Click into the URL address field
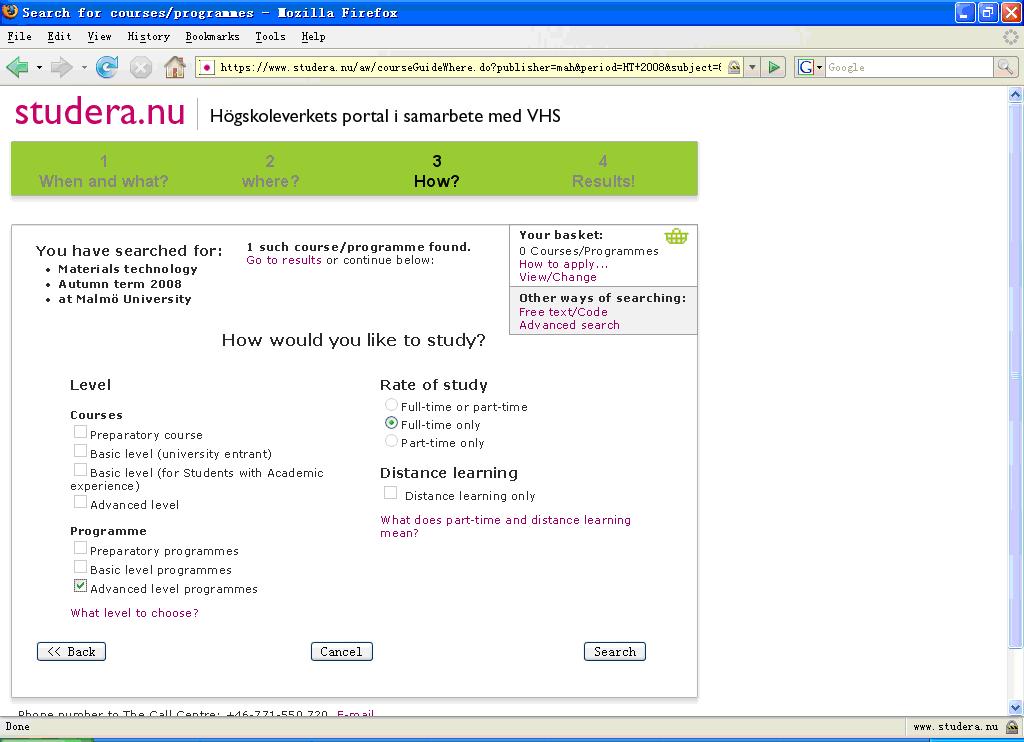Viewport: 1024px width, 742px height. coord(470,67)
